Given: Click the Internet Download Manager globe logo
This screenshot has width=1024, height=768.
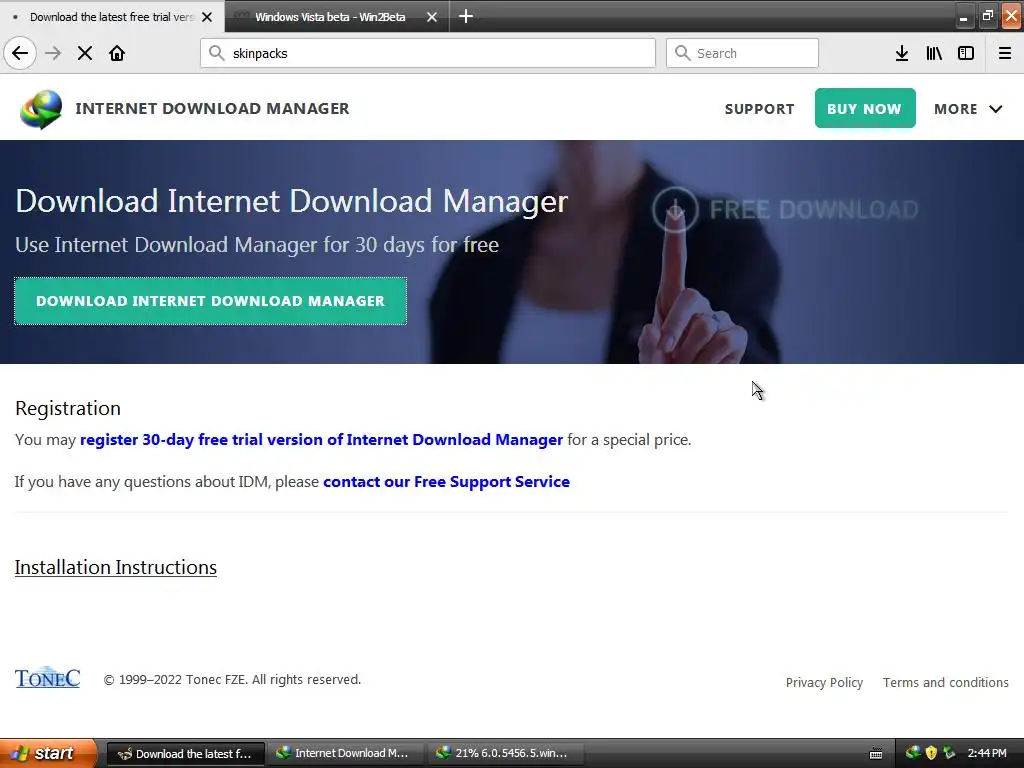Looking at the screenshot, I should pyautogui.click(x=41, y=109).
